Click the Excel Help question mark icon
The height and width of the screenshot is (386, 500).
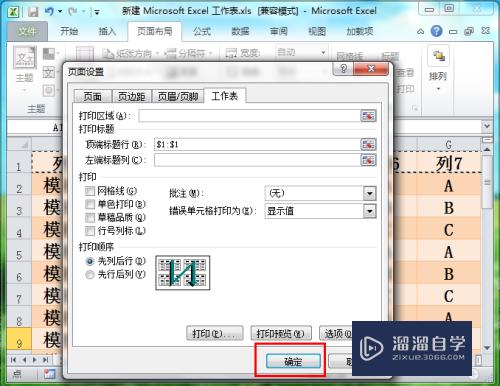[x=436, y=31]
